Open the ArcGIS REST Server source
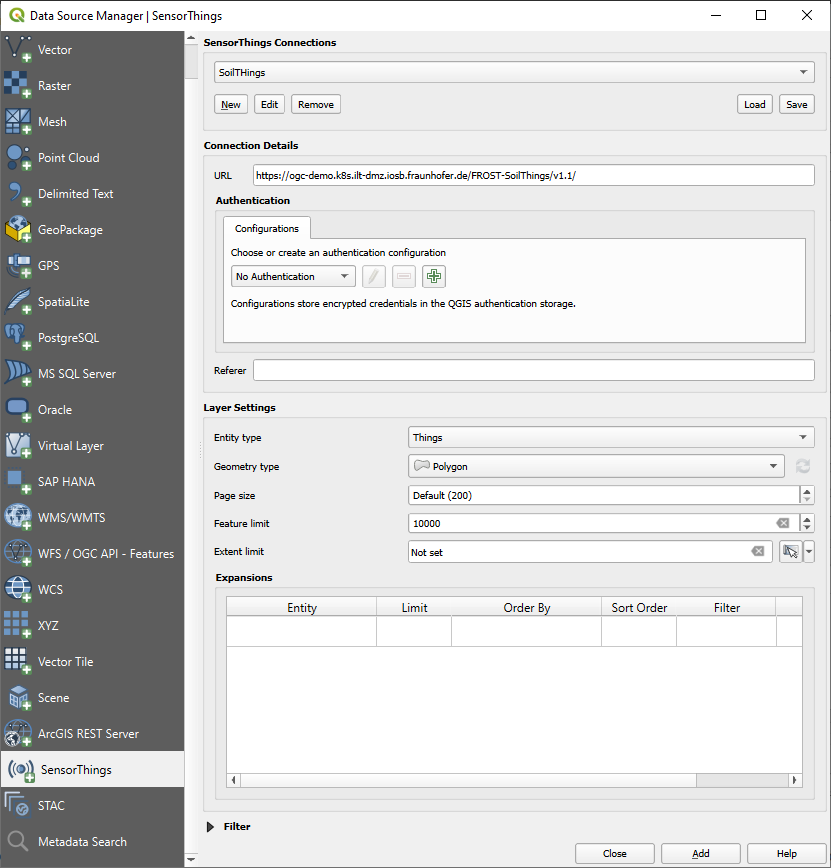This screenshot has height=868, width=831. (x=88, y=734)
